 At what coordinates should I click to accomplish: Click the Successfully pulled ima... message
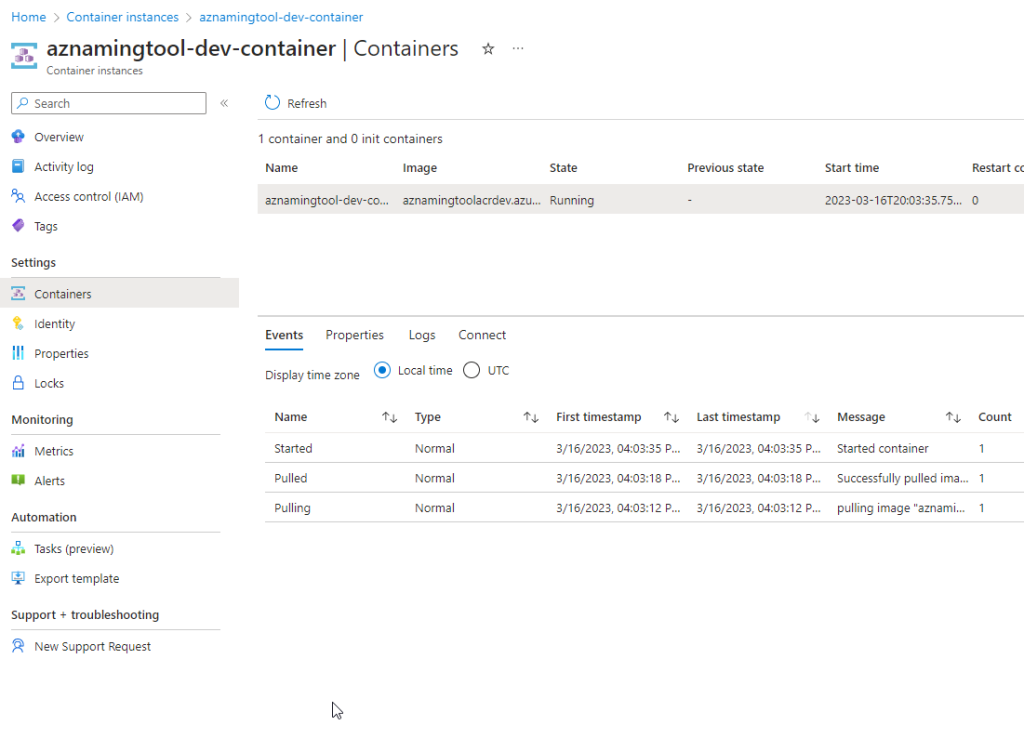[x=903, y=478]
